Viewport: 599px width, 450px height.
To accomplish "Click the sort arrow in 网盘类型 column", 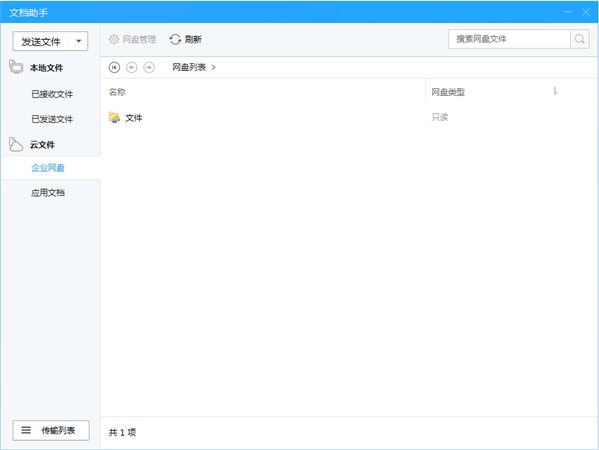I will point(555,91).
